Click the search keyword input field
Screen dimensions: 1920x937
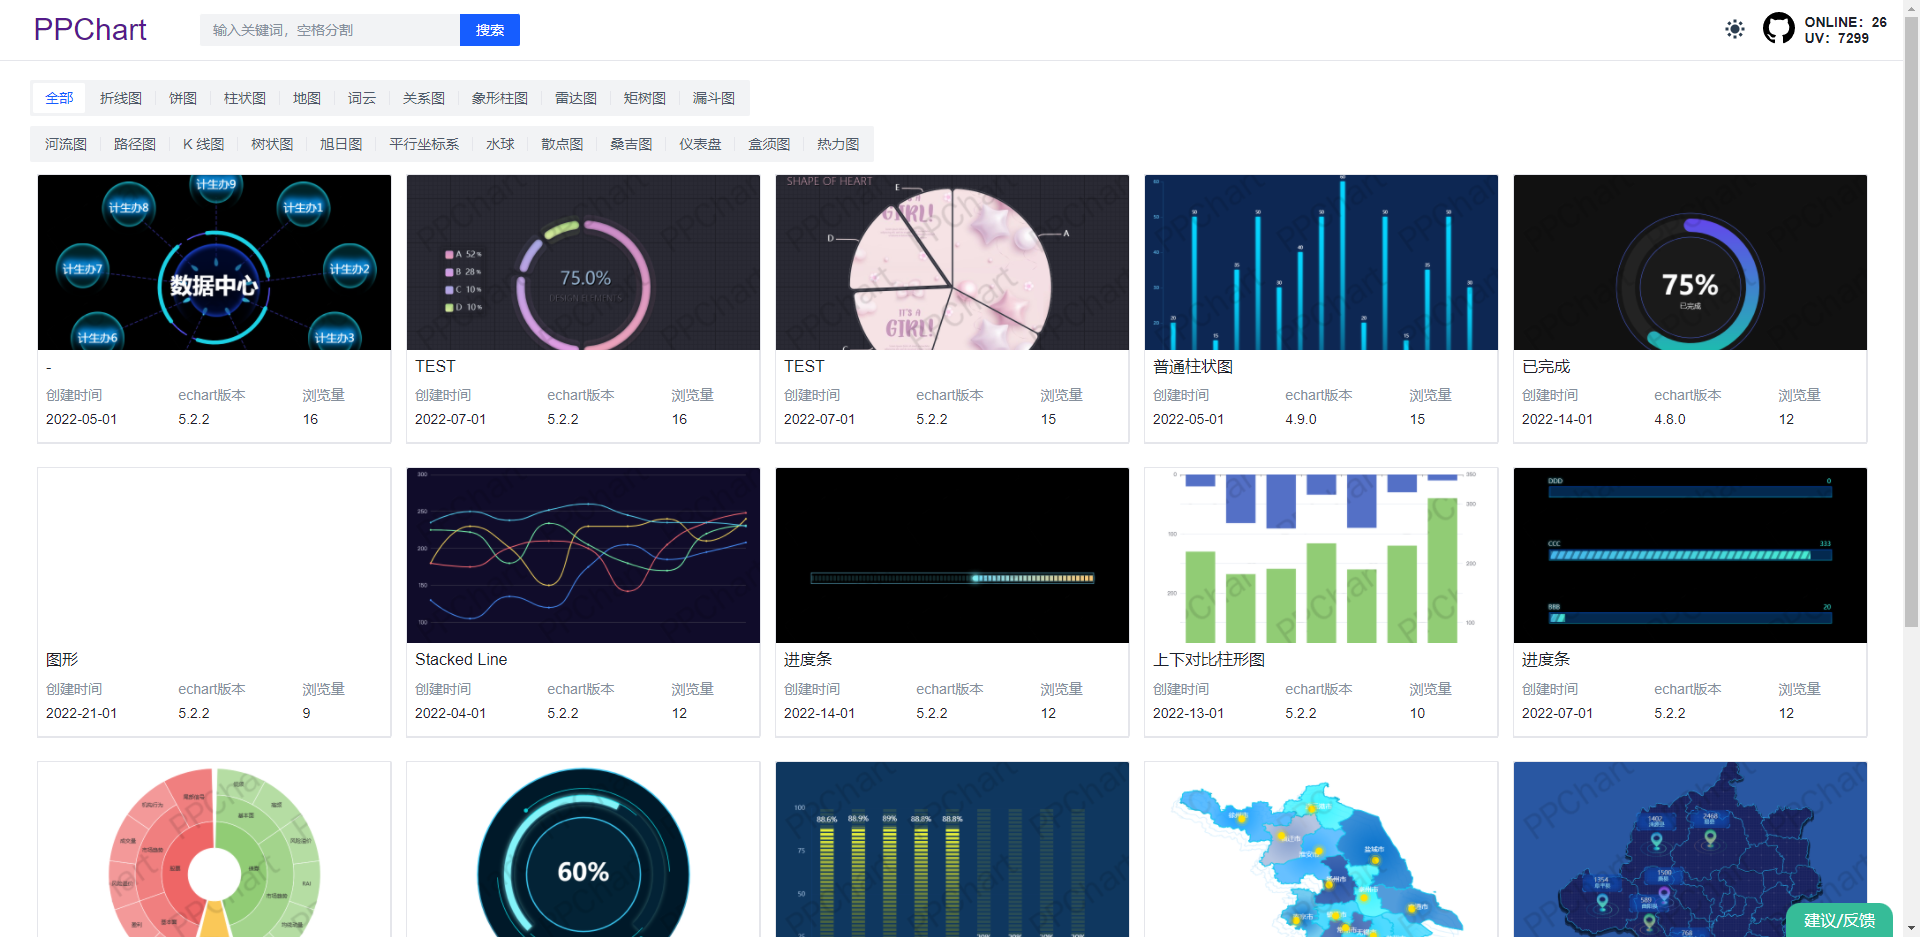(330, 30)
